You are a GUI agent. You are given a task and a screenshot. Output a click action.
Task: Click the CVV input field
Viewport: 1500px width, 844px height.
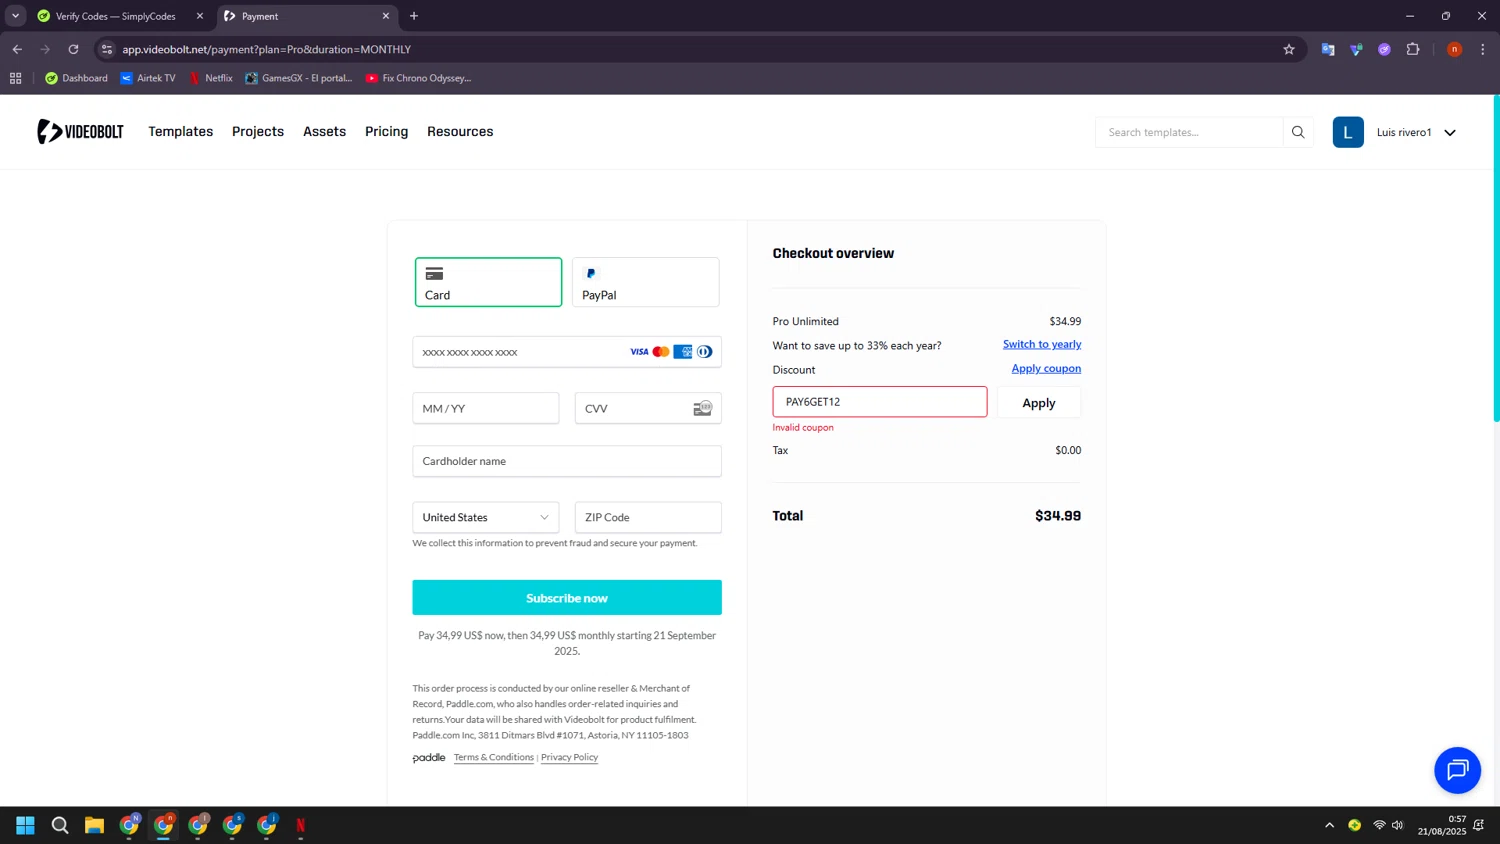tap(648, 408)
